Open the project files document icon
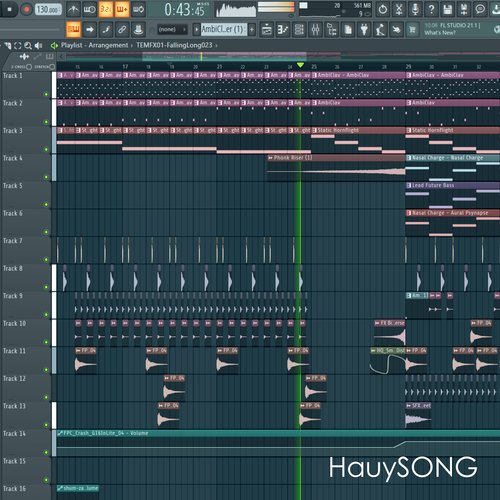 point(348,30)
